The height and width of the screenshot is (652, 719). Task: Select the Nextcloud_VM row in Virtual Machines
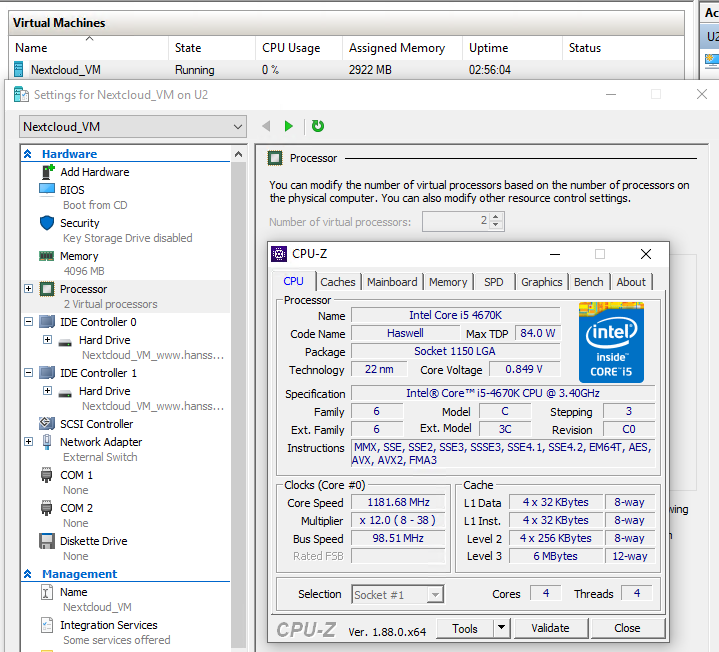coord(346,70)
